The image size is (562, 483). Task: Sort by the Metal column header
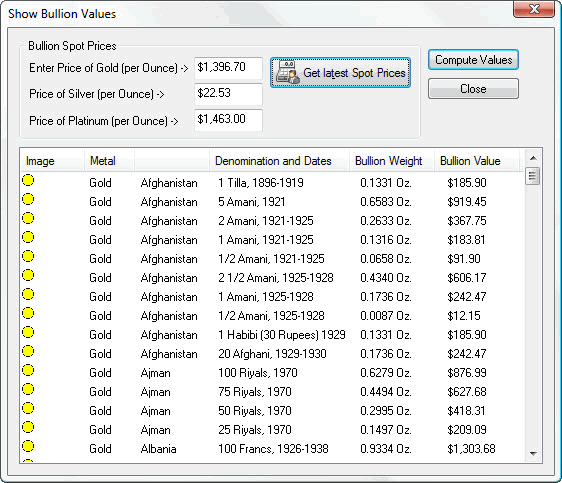click(x=109, y=161)
